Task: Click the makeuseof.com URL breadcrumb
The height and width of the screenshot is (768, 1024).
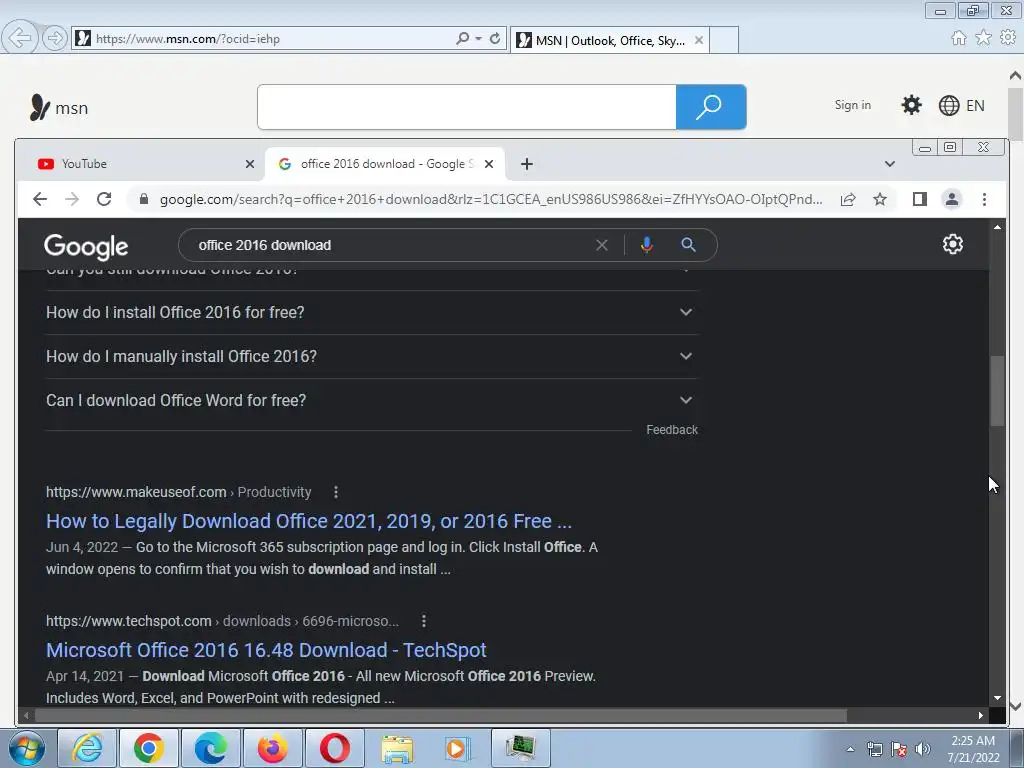Action: pyautogui.click(x=178, y=492)
